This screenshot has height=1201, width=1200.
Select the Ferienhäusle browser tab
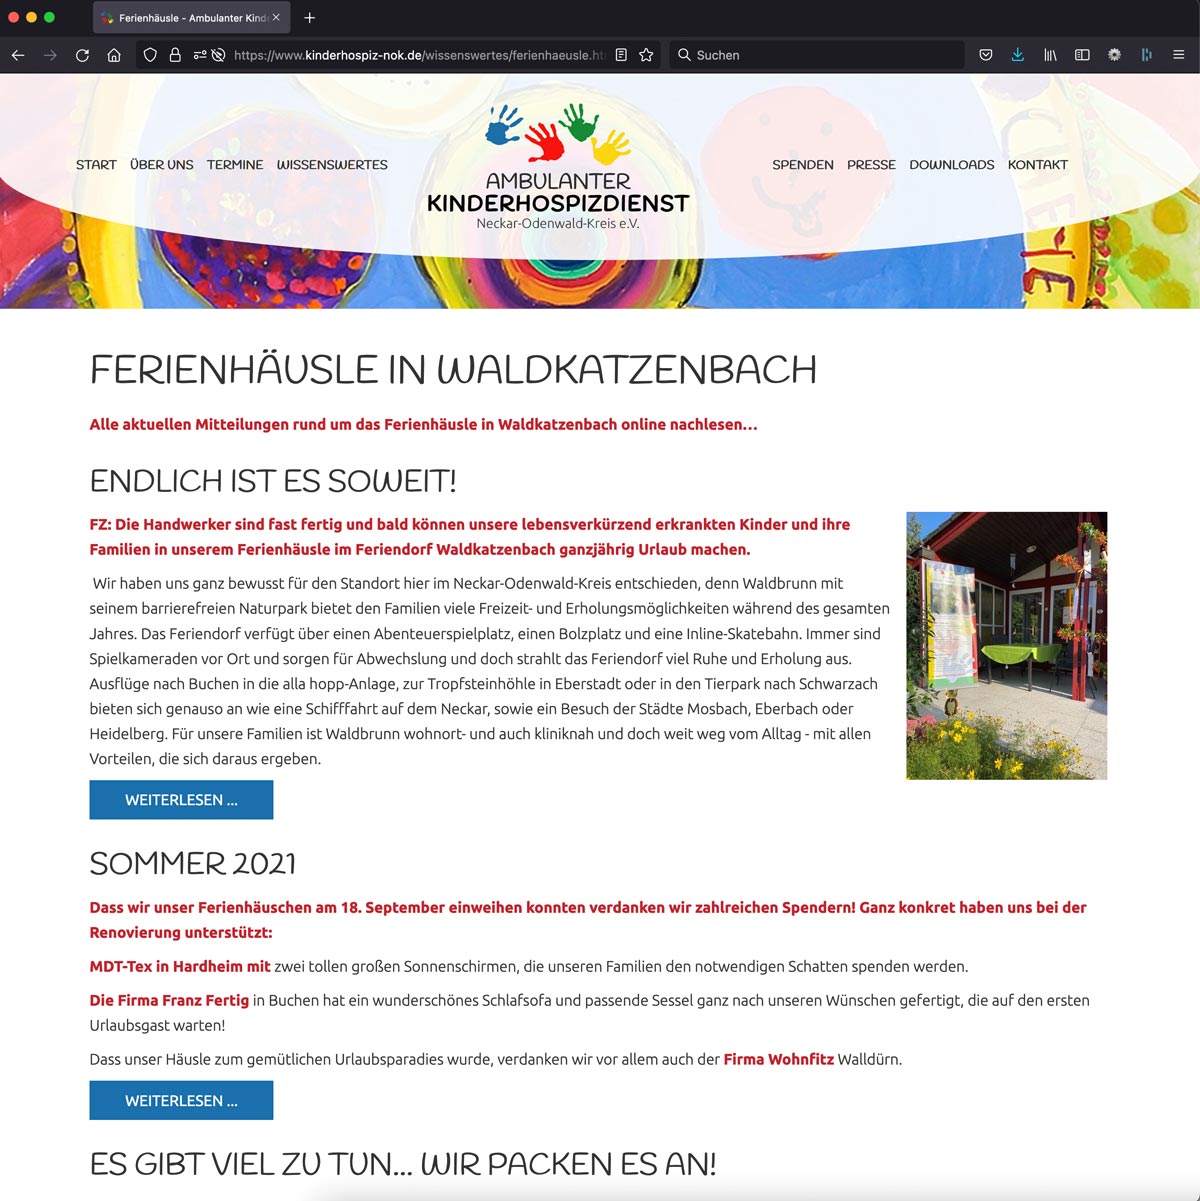pyautogui.click(x=185, y=18)
